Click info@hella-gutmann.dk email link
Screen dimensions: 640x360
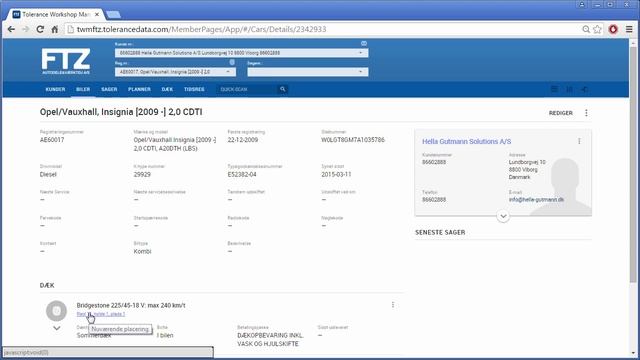pos(536,200)
